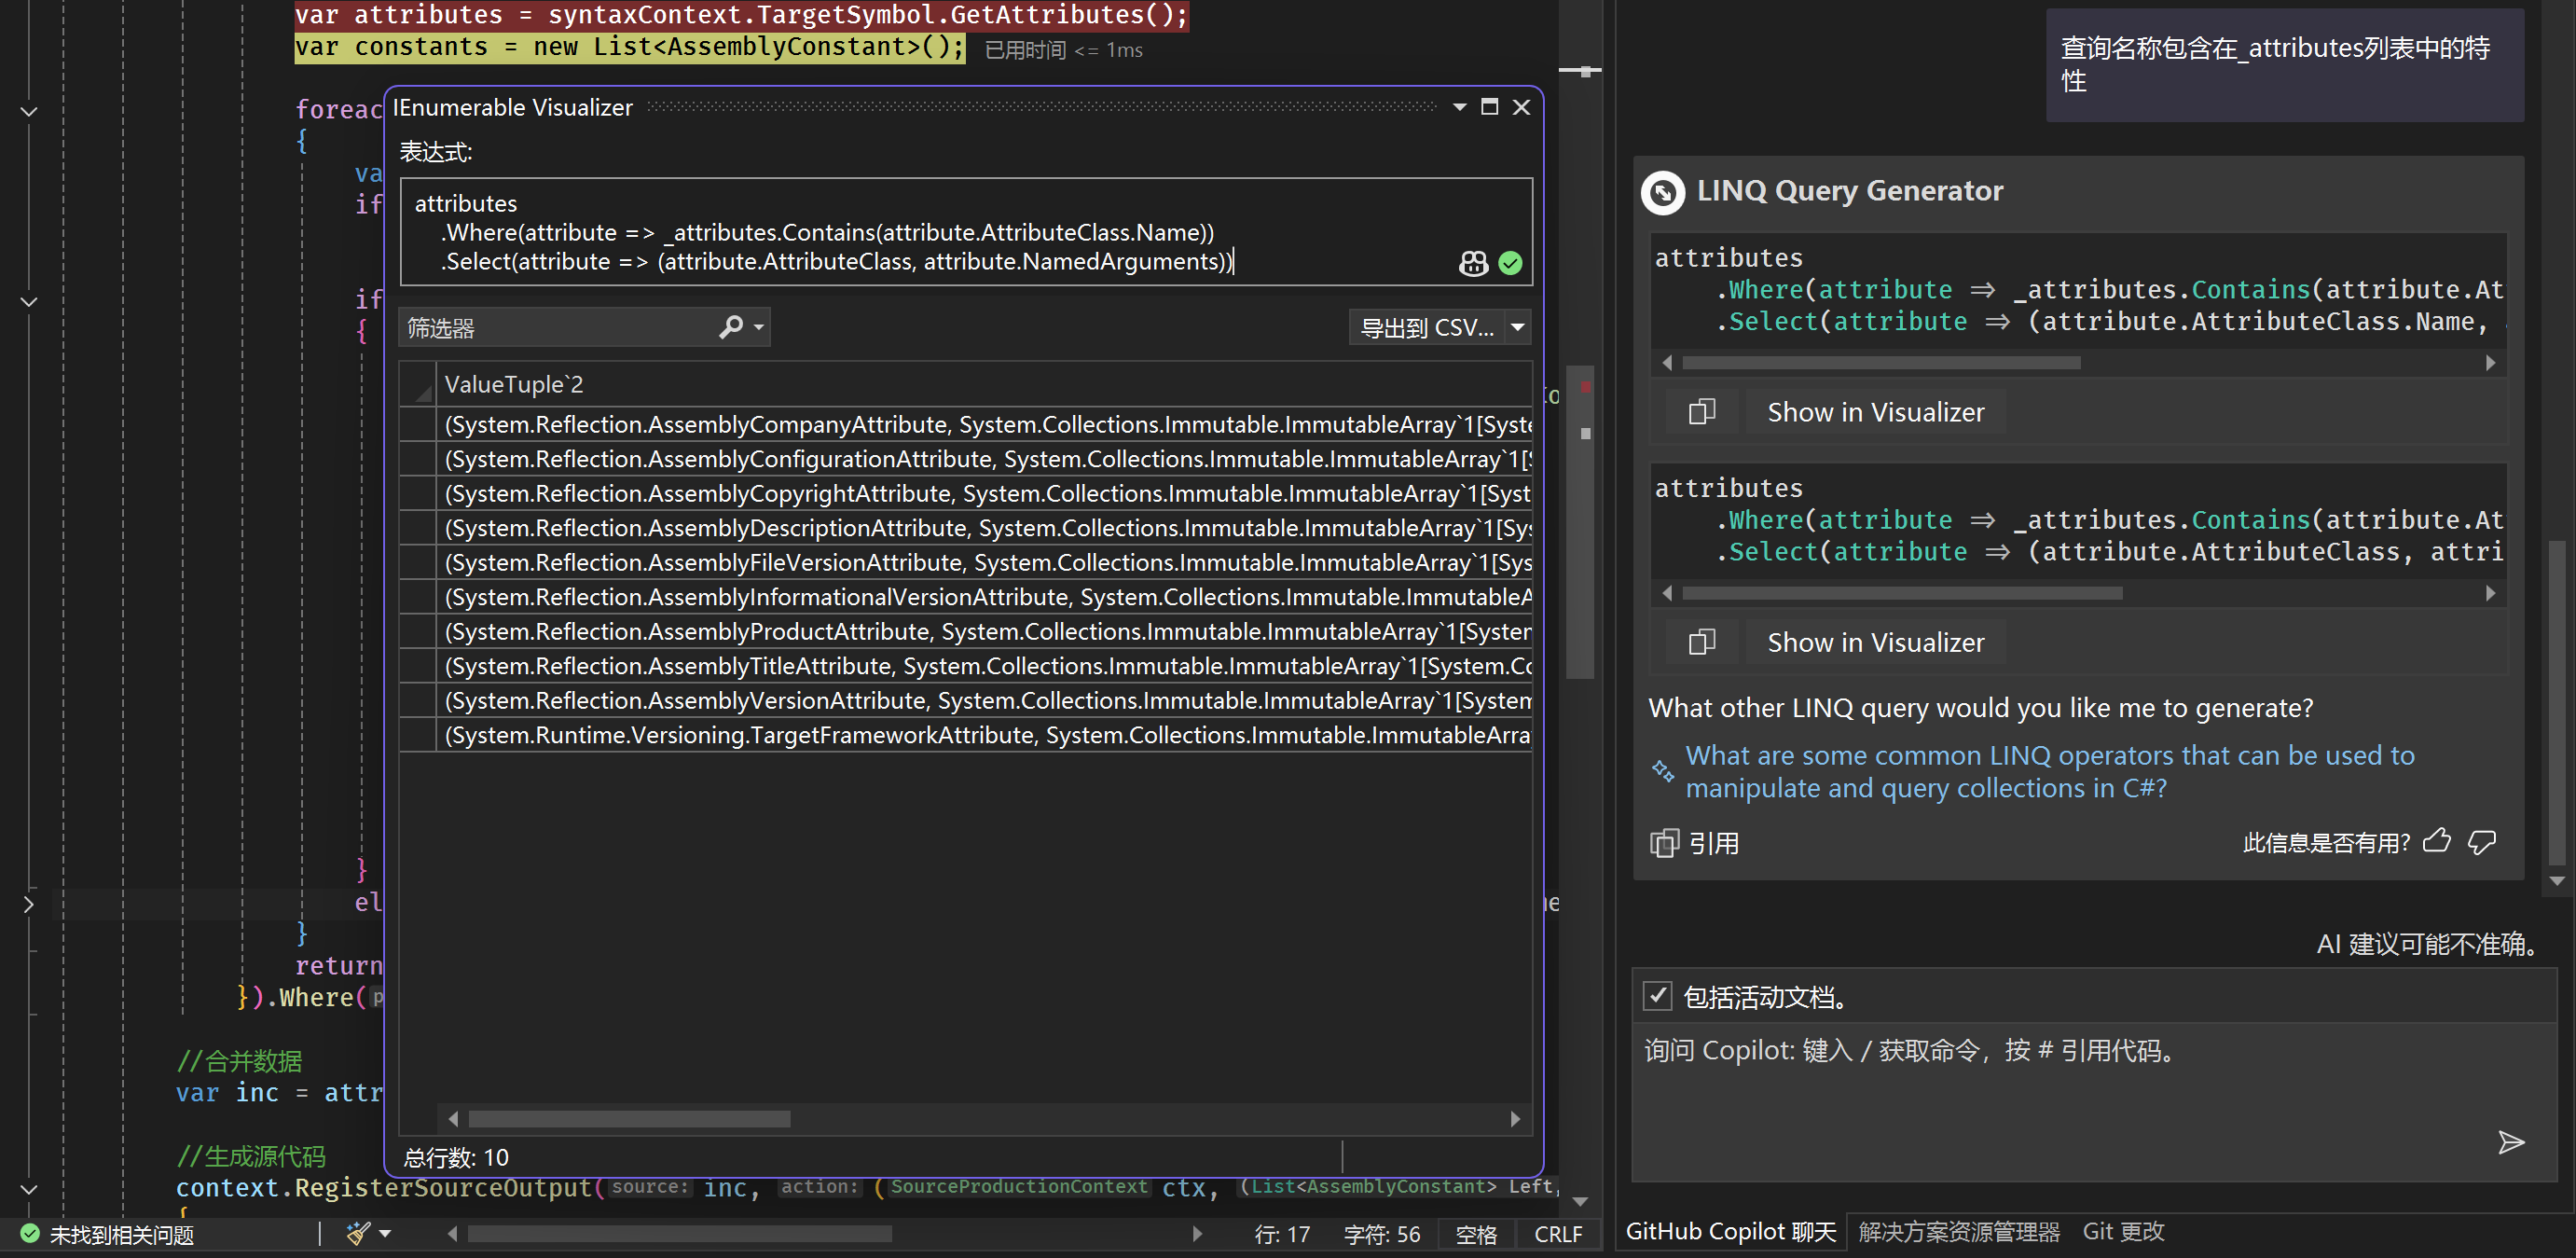The width and height of the screenshot is (2576, 1258).
Task: Switch to the 解决方案资源管理器 tab
Action: pyautogui.click(x=1959, y=1232)
